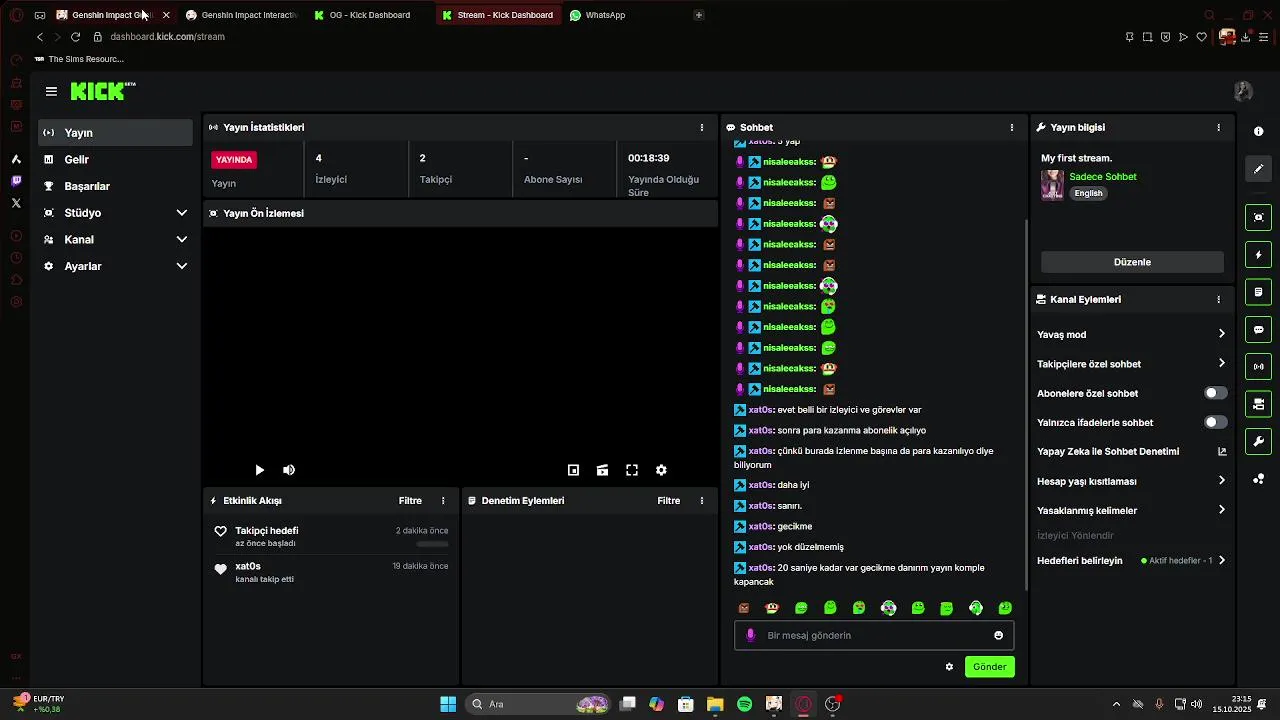1280x720 pixels.
Task: Open Windows Start menu
Action: (x=448, y=704)
